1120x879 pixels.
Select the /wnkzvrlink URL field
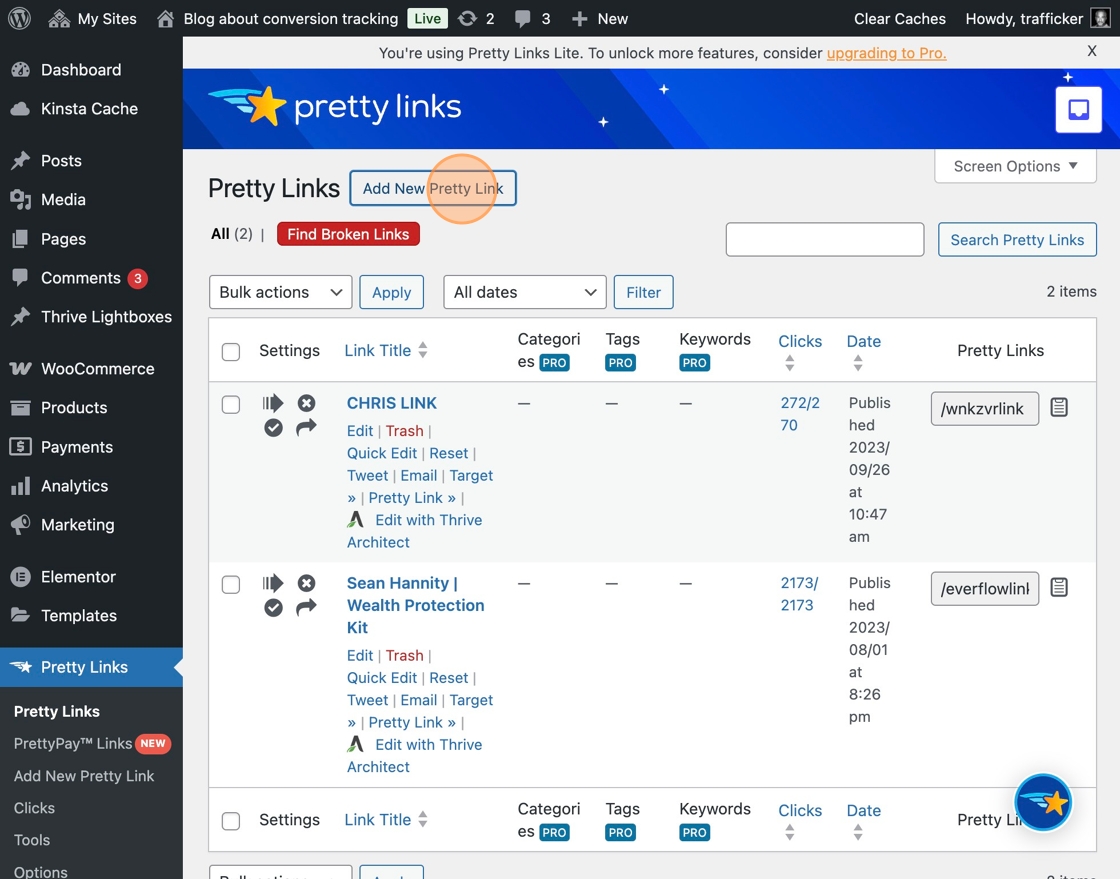click(x=985, y=408)
